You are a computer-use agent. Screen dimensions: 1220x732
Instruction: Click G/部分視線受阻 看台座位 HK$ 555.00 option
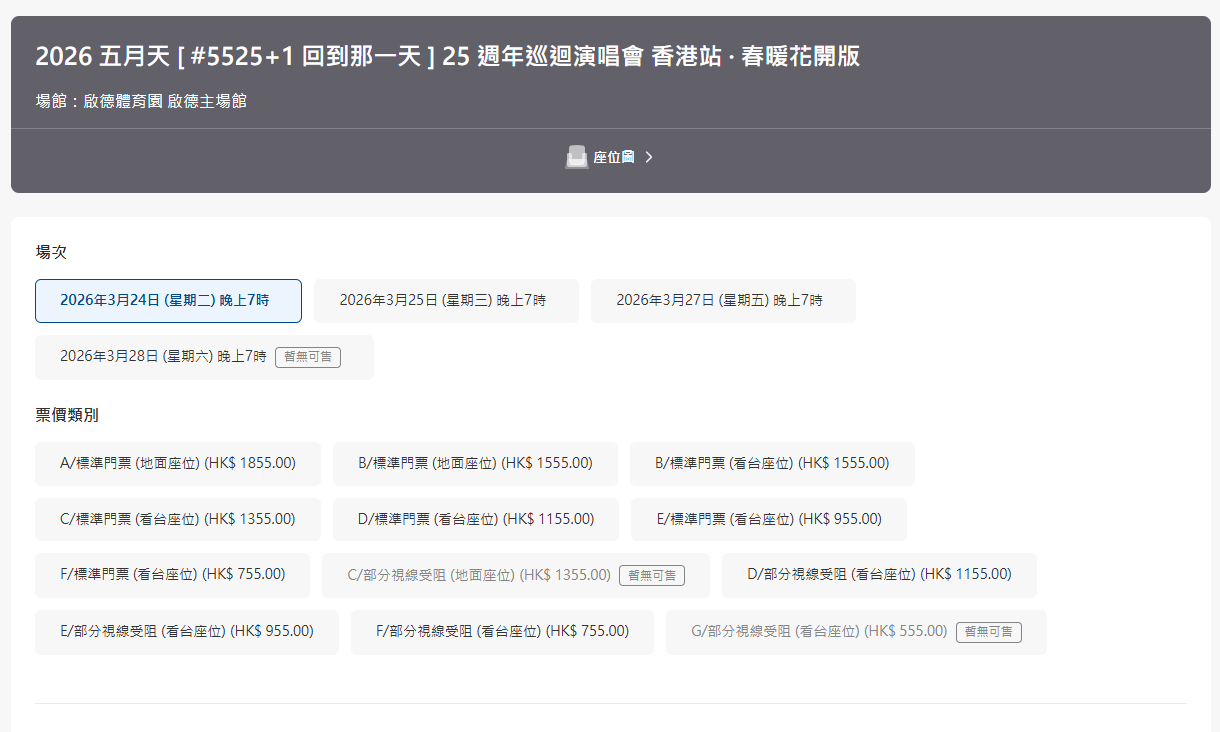click(x=819, y=631)
